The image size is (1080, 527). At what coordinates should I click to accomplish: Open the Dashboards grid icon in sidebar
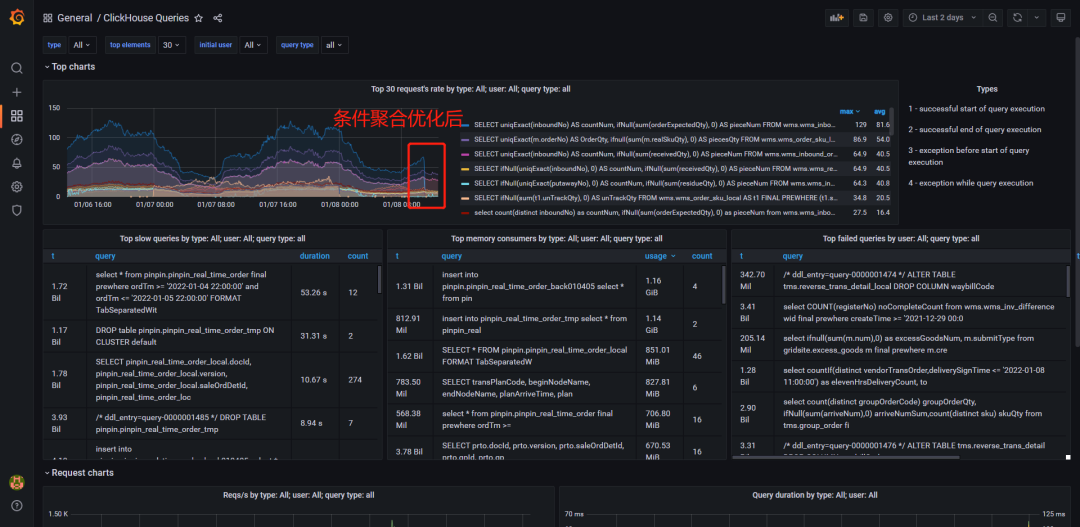pos(17,116)
